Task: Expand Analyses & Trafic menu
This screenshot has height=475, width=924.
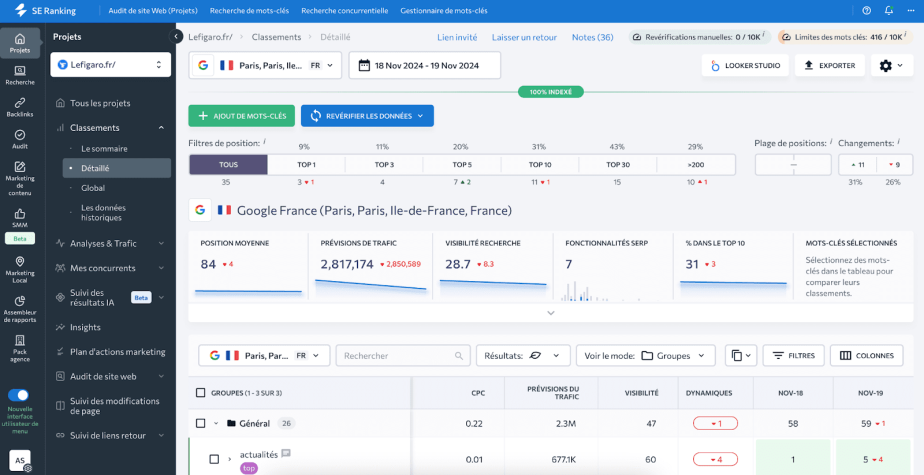Action: [x=111, y=243]
